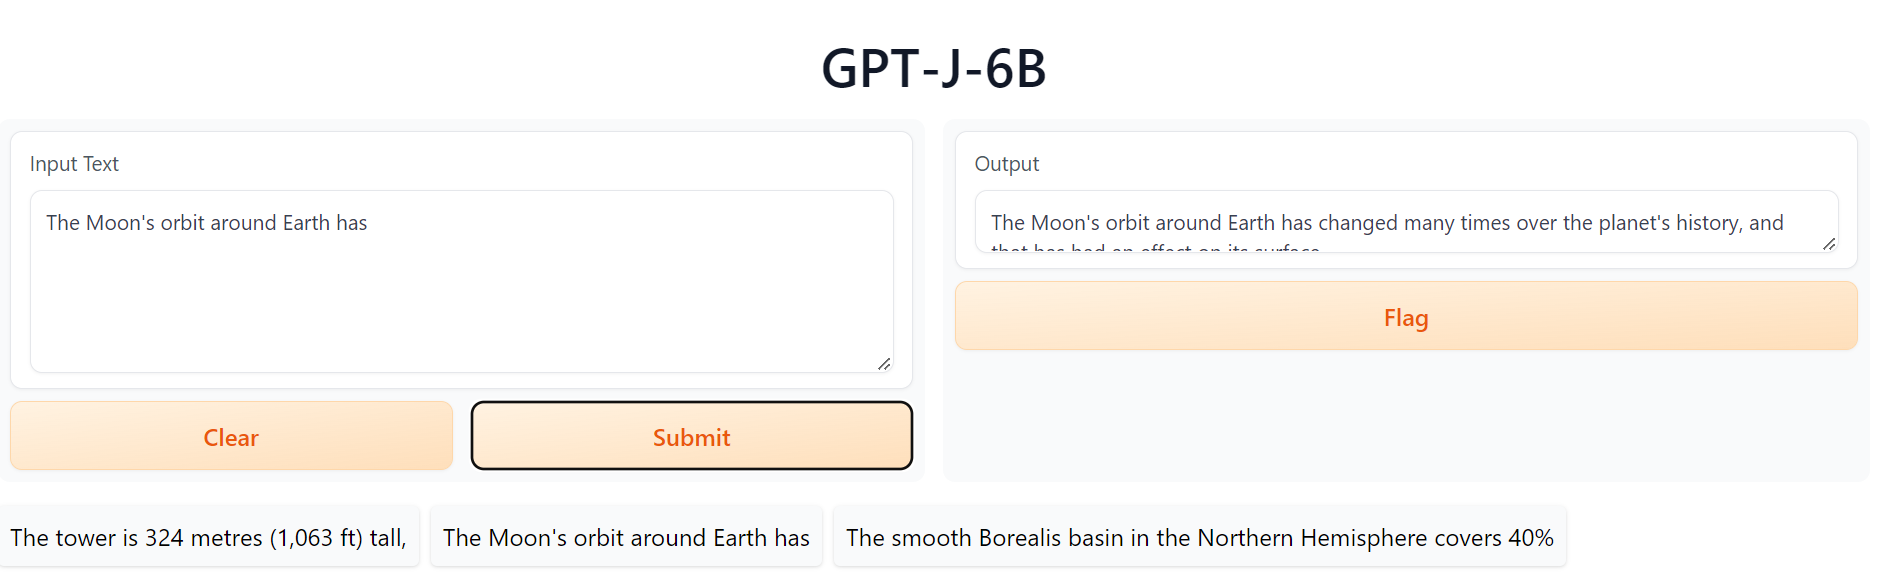Viewport: 1886px width, 585px height.
Task: Select the example starting with 'The tower is 324 metres'
Action: (211, 537)
